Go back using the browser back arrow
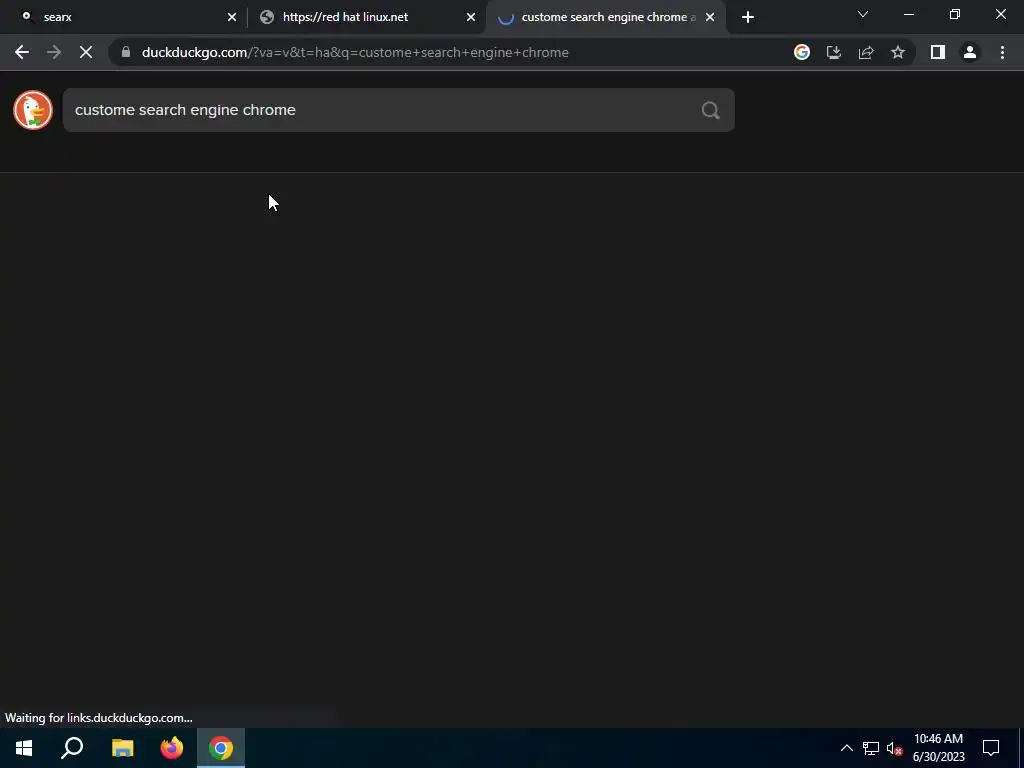This screenshot has width=1024, height=768. 22,52
